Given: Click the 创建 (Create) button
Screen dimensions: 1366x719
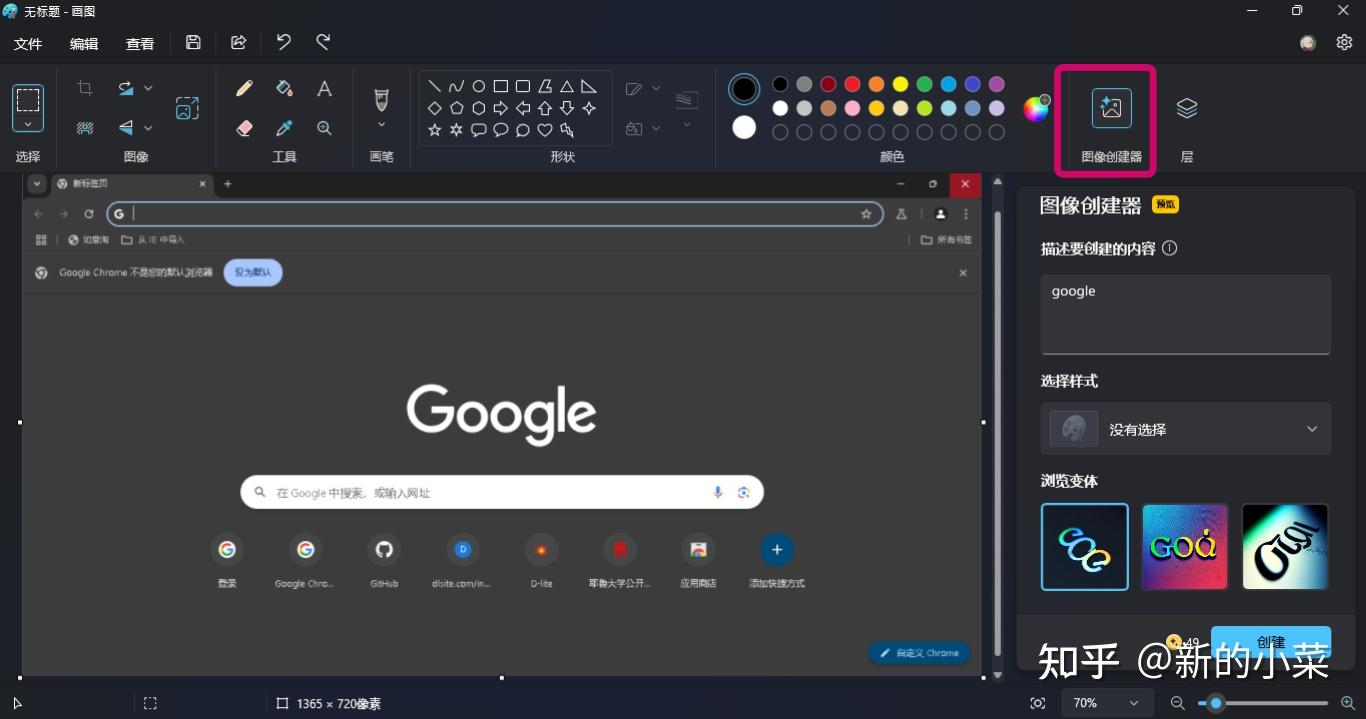Looking at the screenshot, I should coord(1270,643).
